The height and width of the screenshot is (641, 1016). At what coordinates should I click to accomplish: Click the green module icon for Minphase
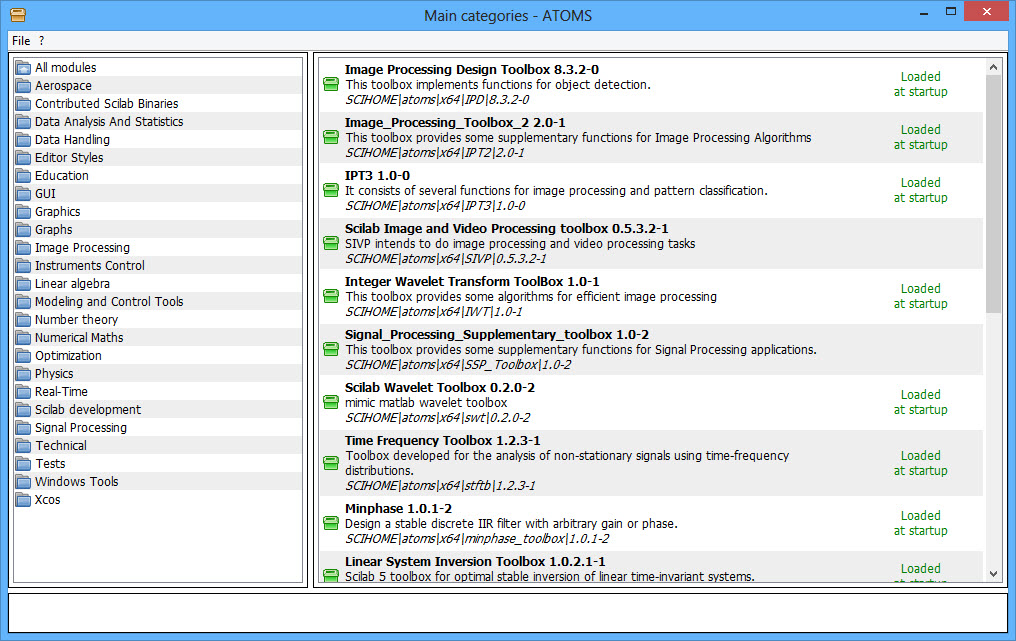(331, 523)
